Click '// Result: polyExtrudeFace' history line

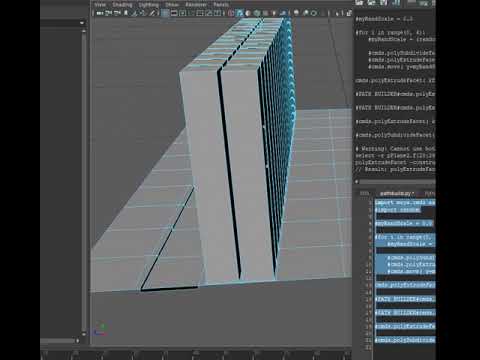point(395,169)
